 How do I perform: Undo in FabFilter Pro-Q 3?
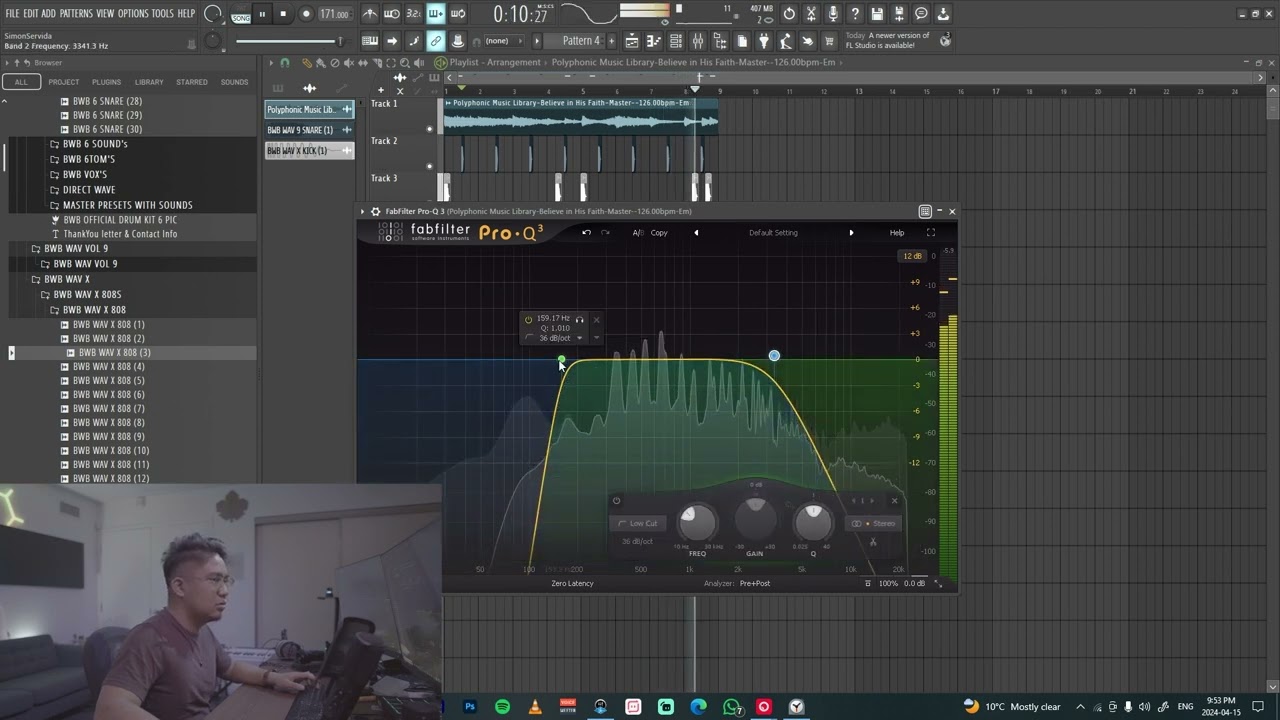pos(586,233)
